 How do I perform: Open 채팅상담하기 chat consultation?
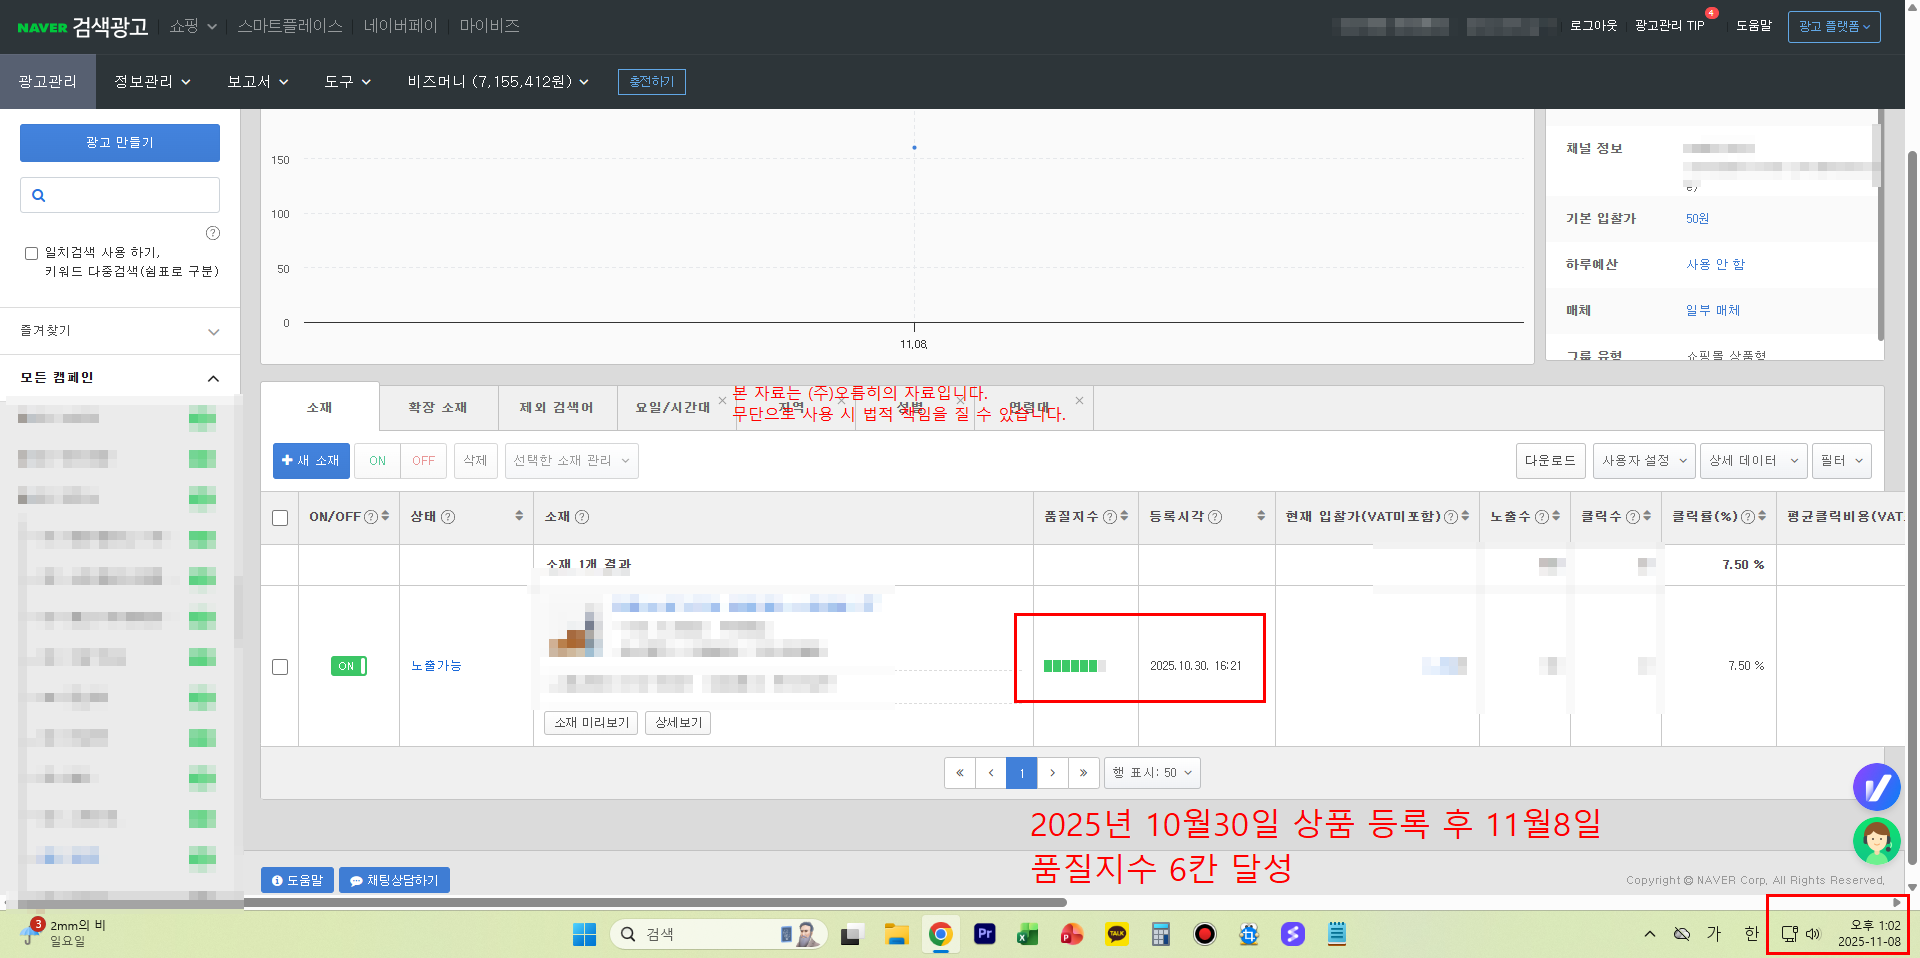394,880
